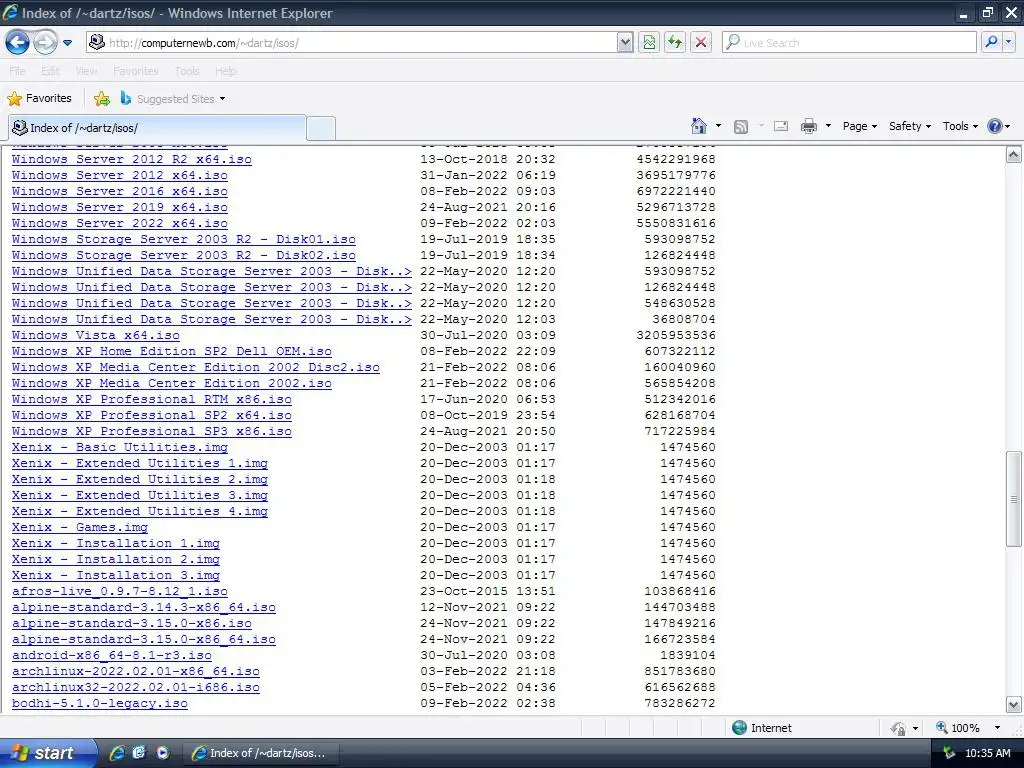The height and width of the screenshot is (768, 1024).
Task: Click the RSS Feeds icon
Action: [741, 127]
